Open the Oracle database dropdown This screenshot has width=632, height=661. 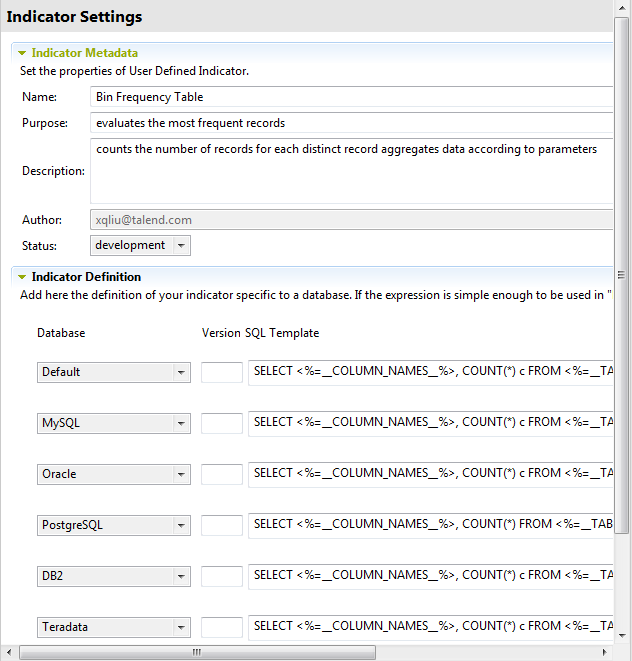coord(181,474)
